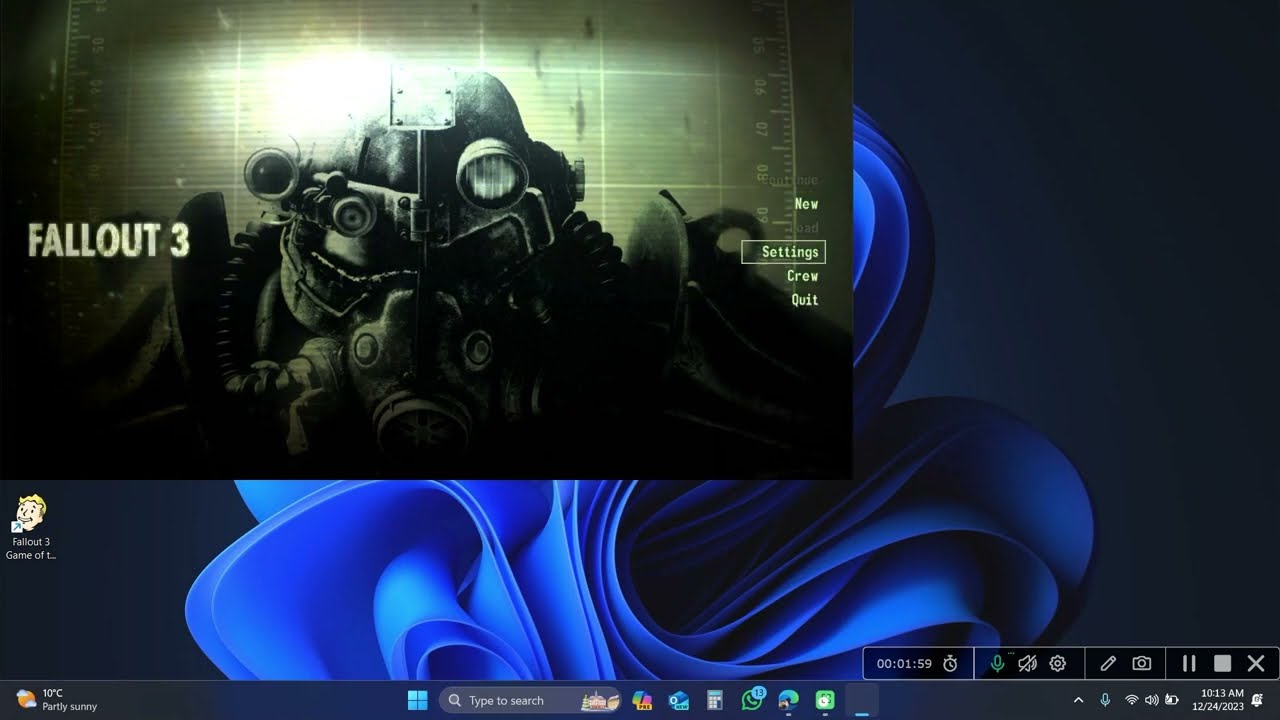
Task: Click the recording elapsed time 00:01:59
Action: click(x=904, y=663)
